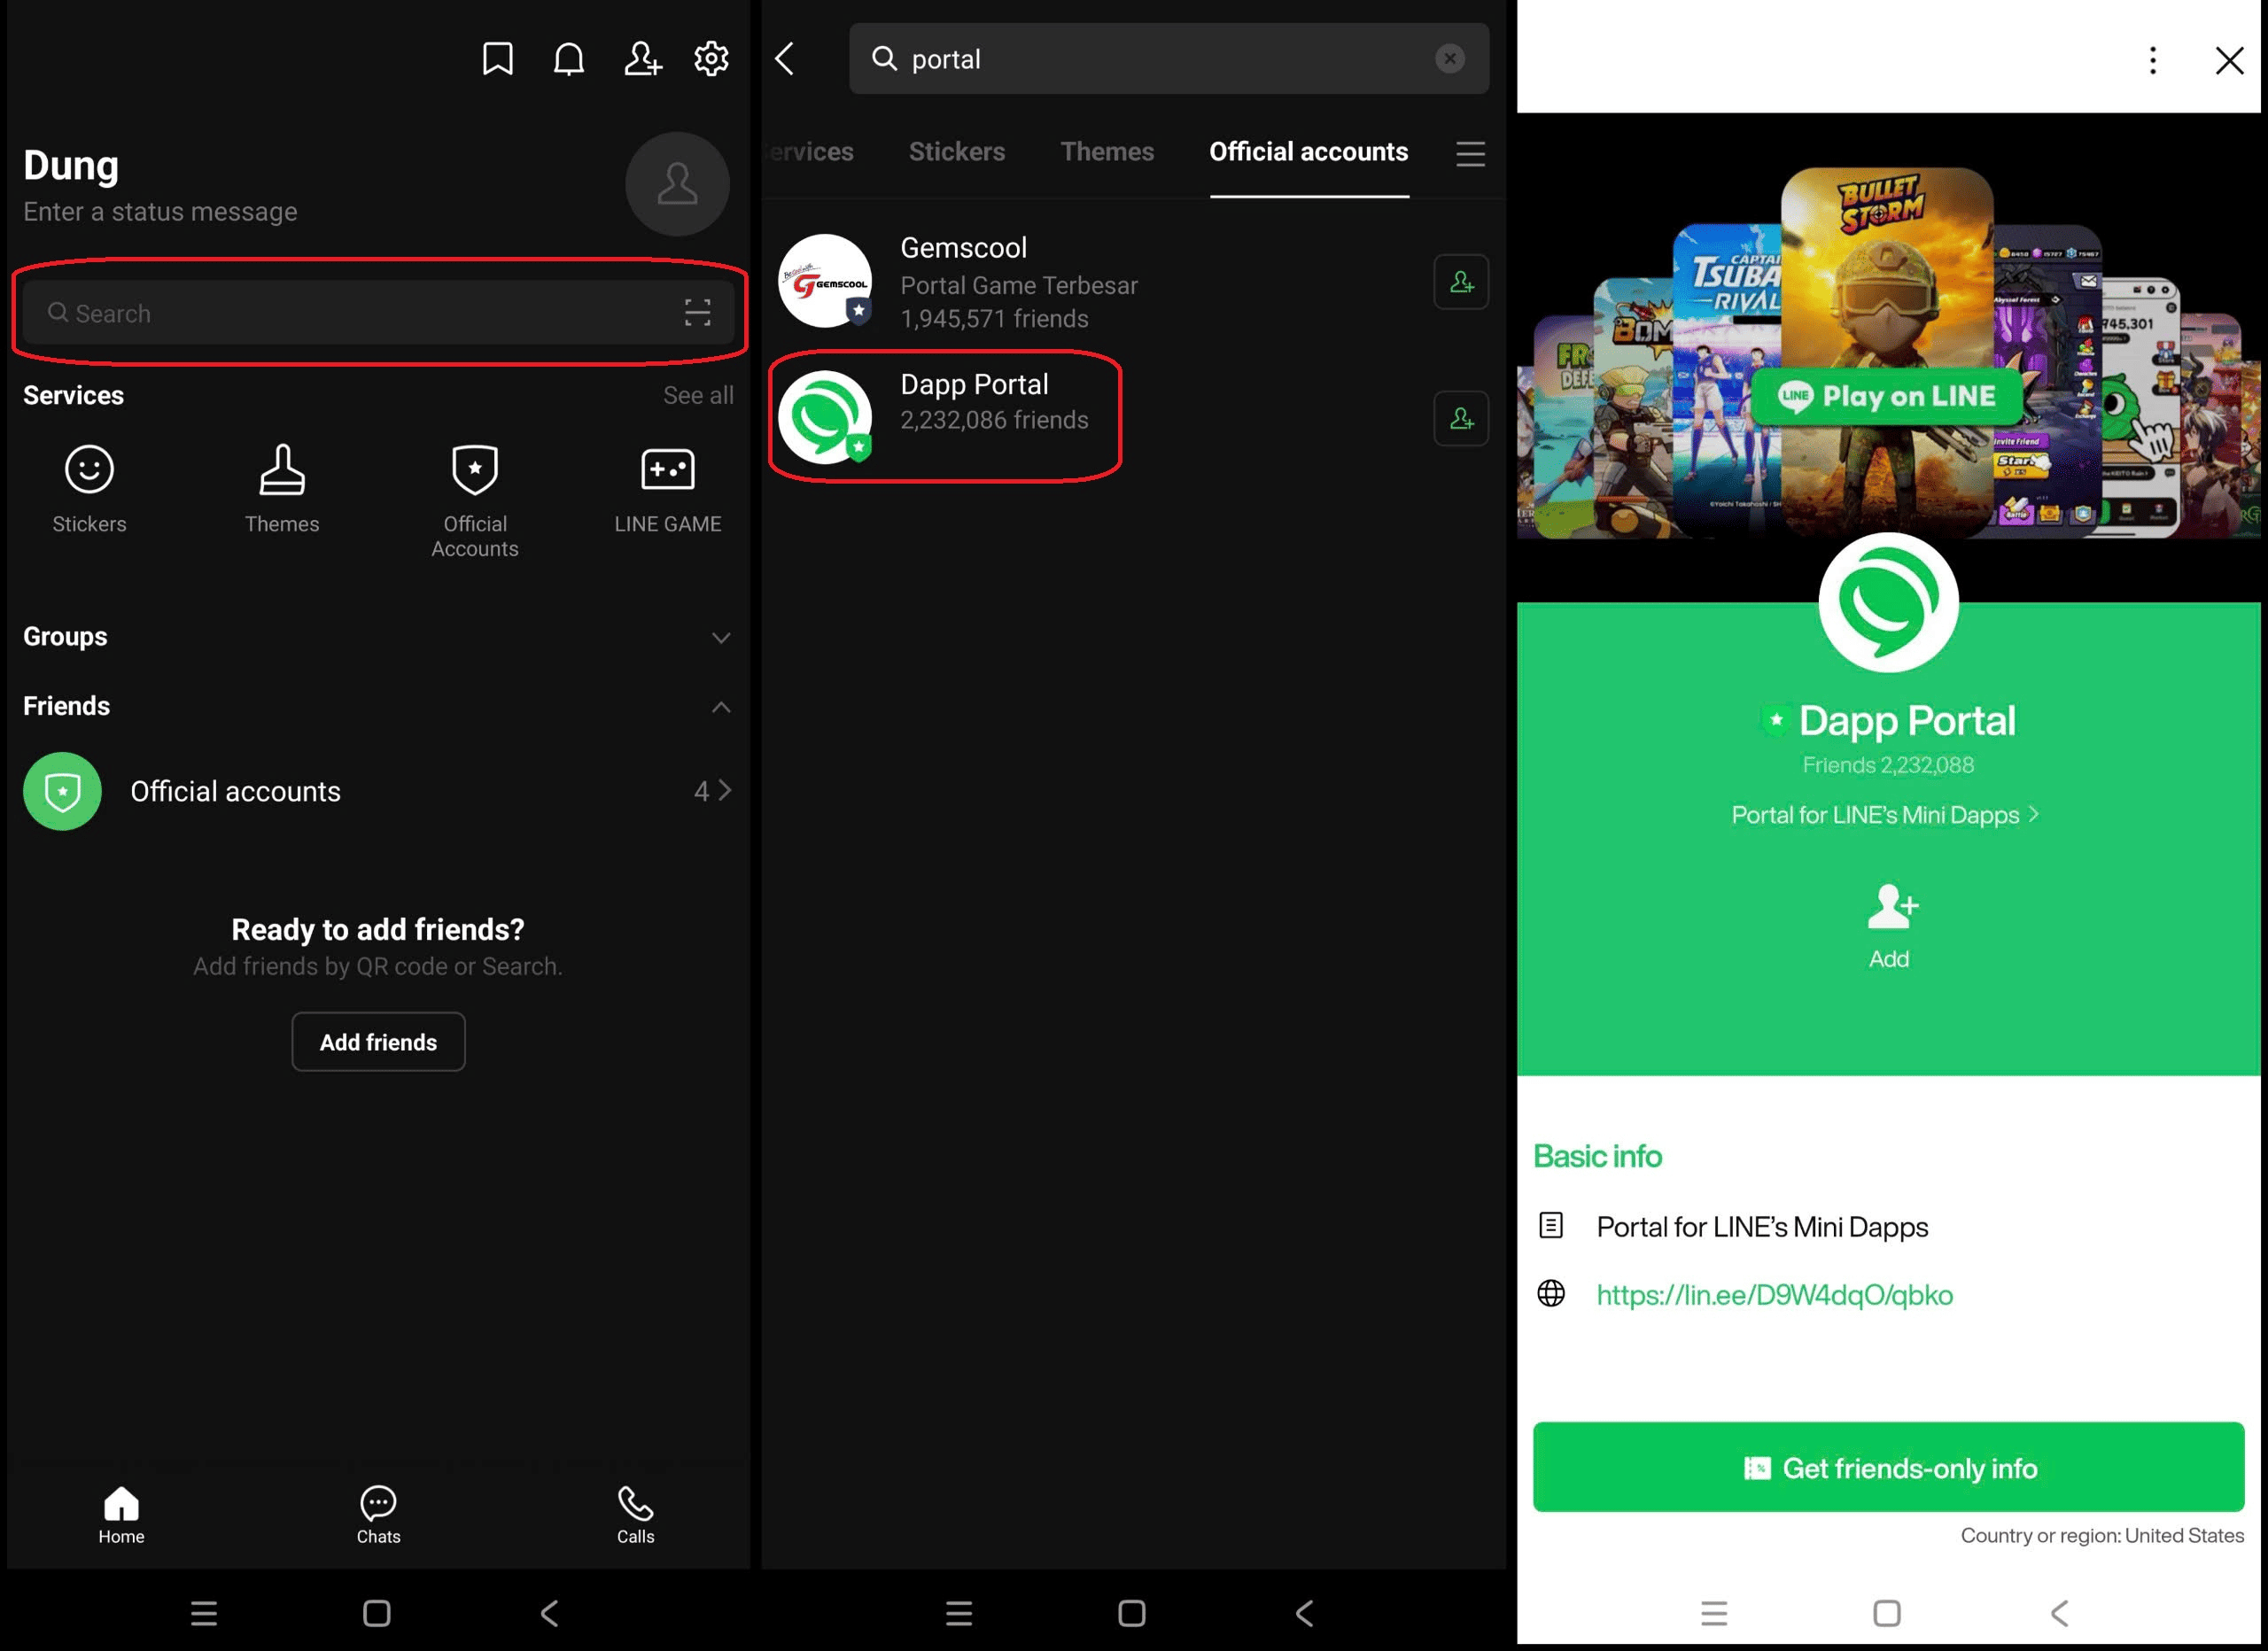
Task: Tap the Add friends button
Action: tap(378, 1041)
